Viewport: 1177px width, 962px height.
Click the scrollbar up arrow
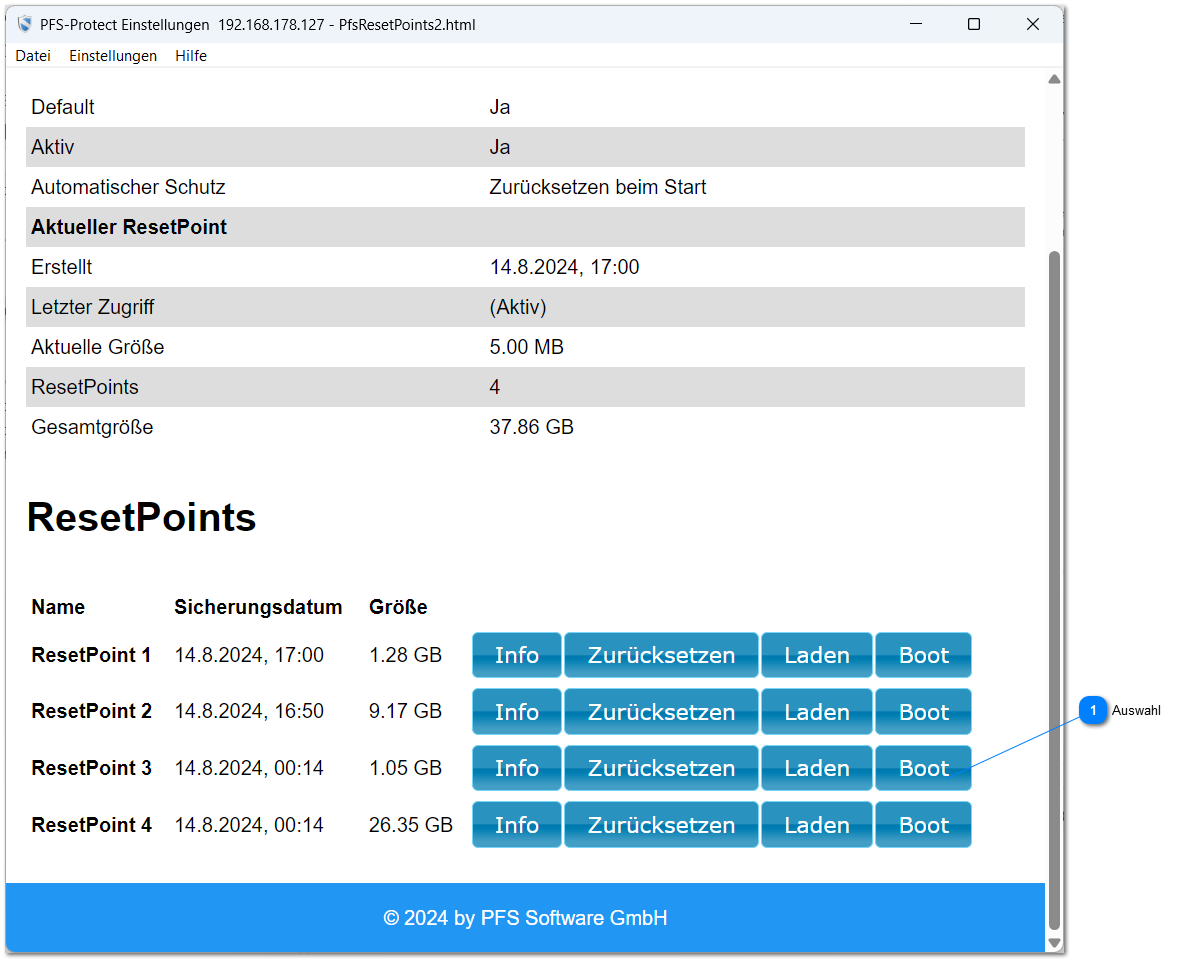click(1053, 79)
